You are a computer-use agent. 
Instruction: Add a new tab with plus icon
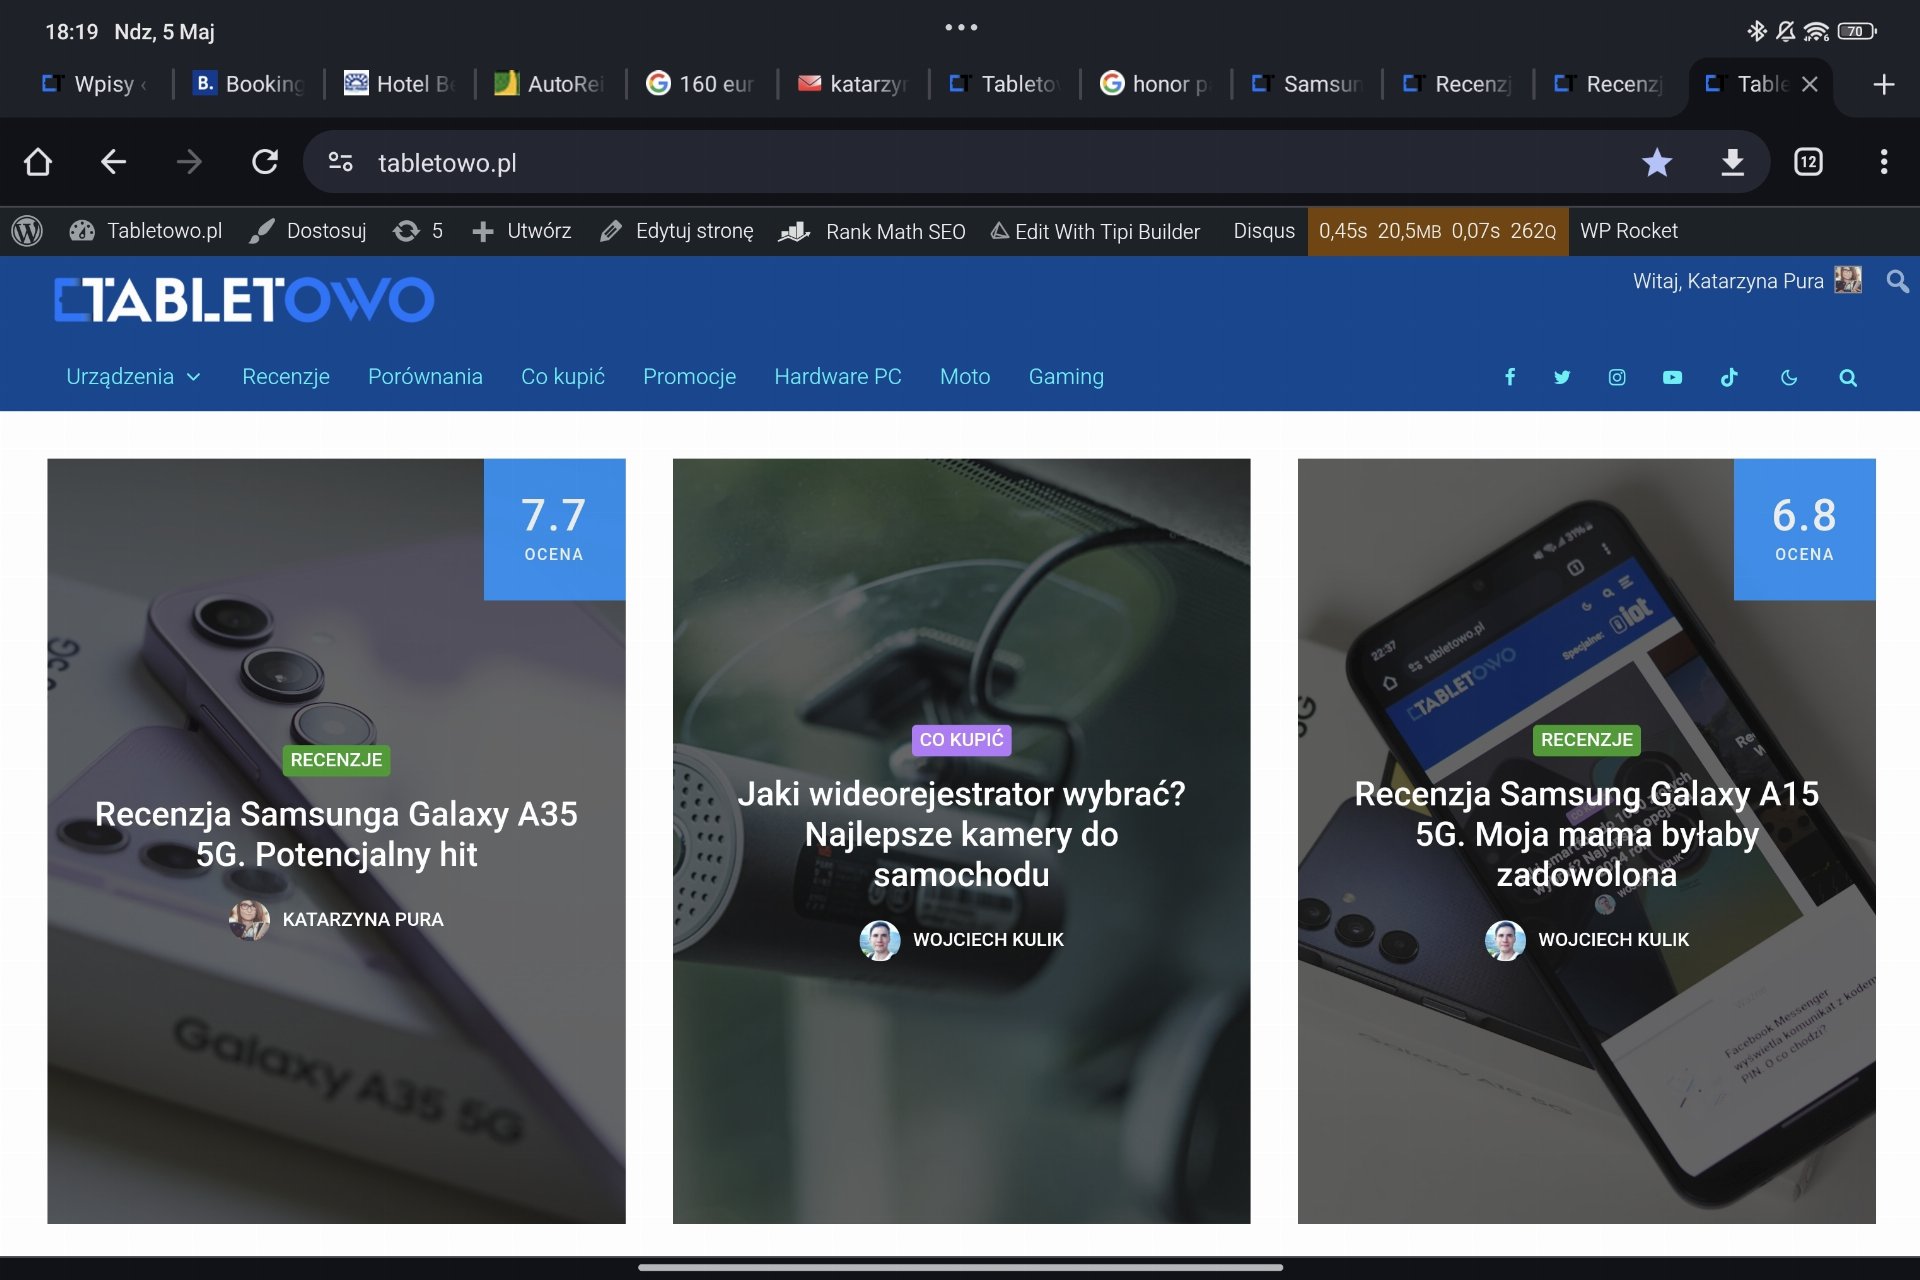1884,84
